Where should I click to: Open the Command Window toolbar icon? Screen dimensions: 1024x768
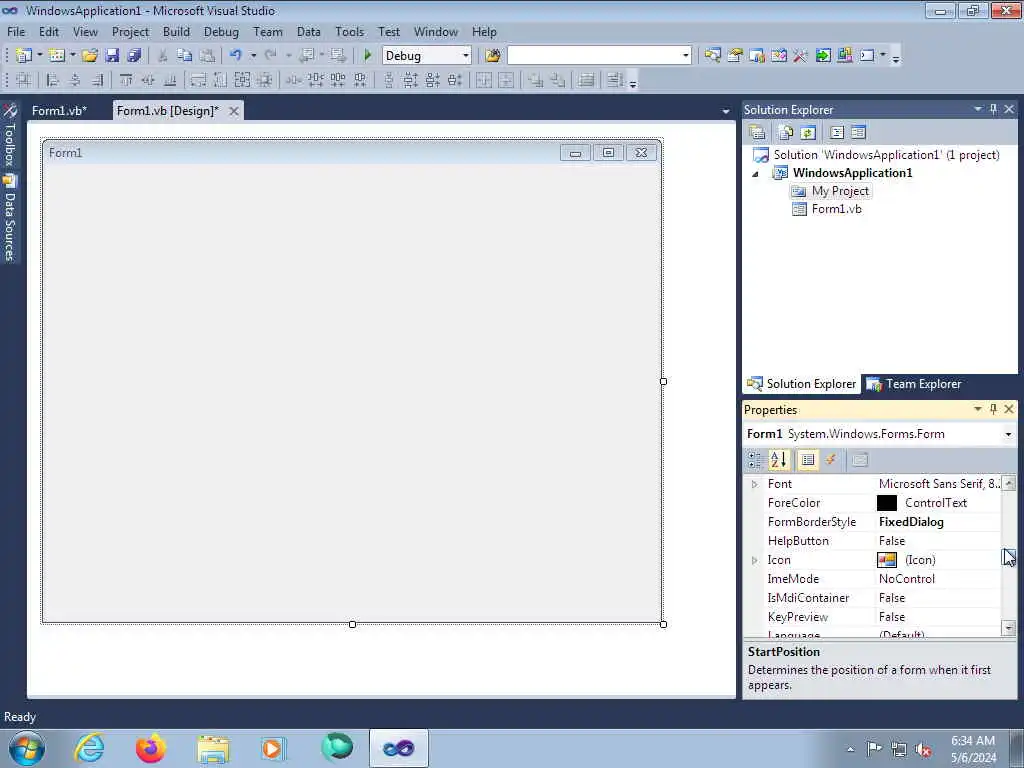[x=867, y=56]
